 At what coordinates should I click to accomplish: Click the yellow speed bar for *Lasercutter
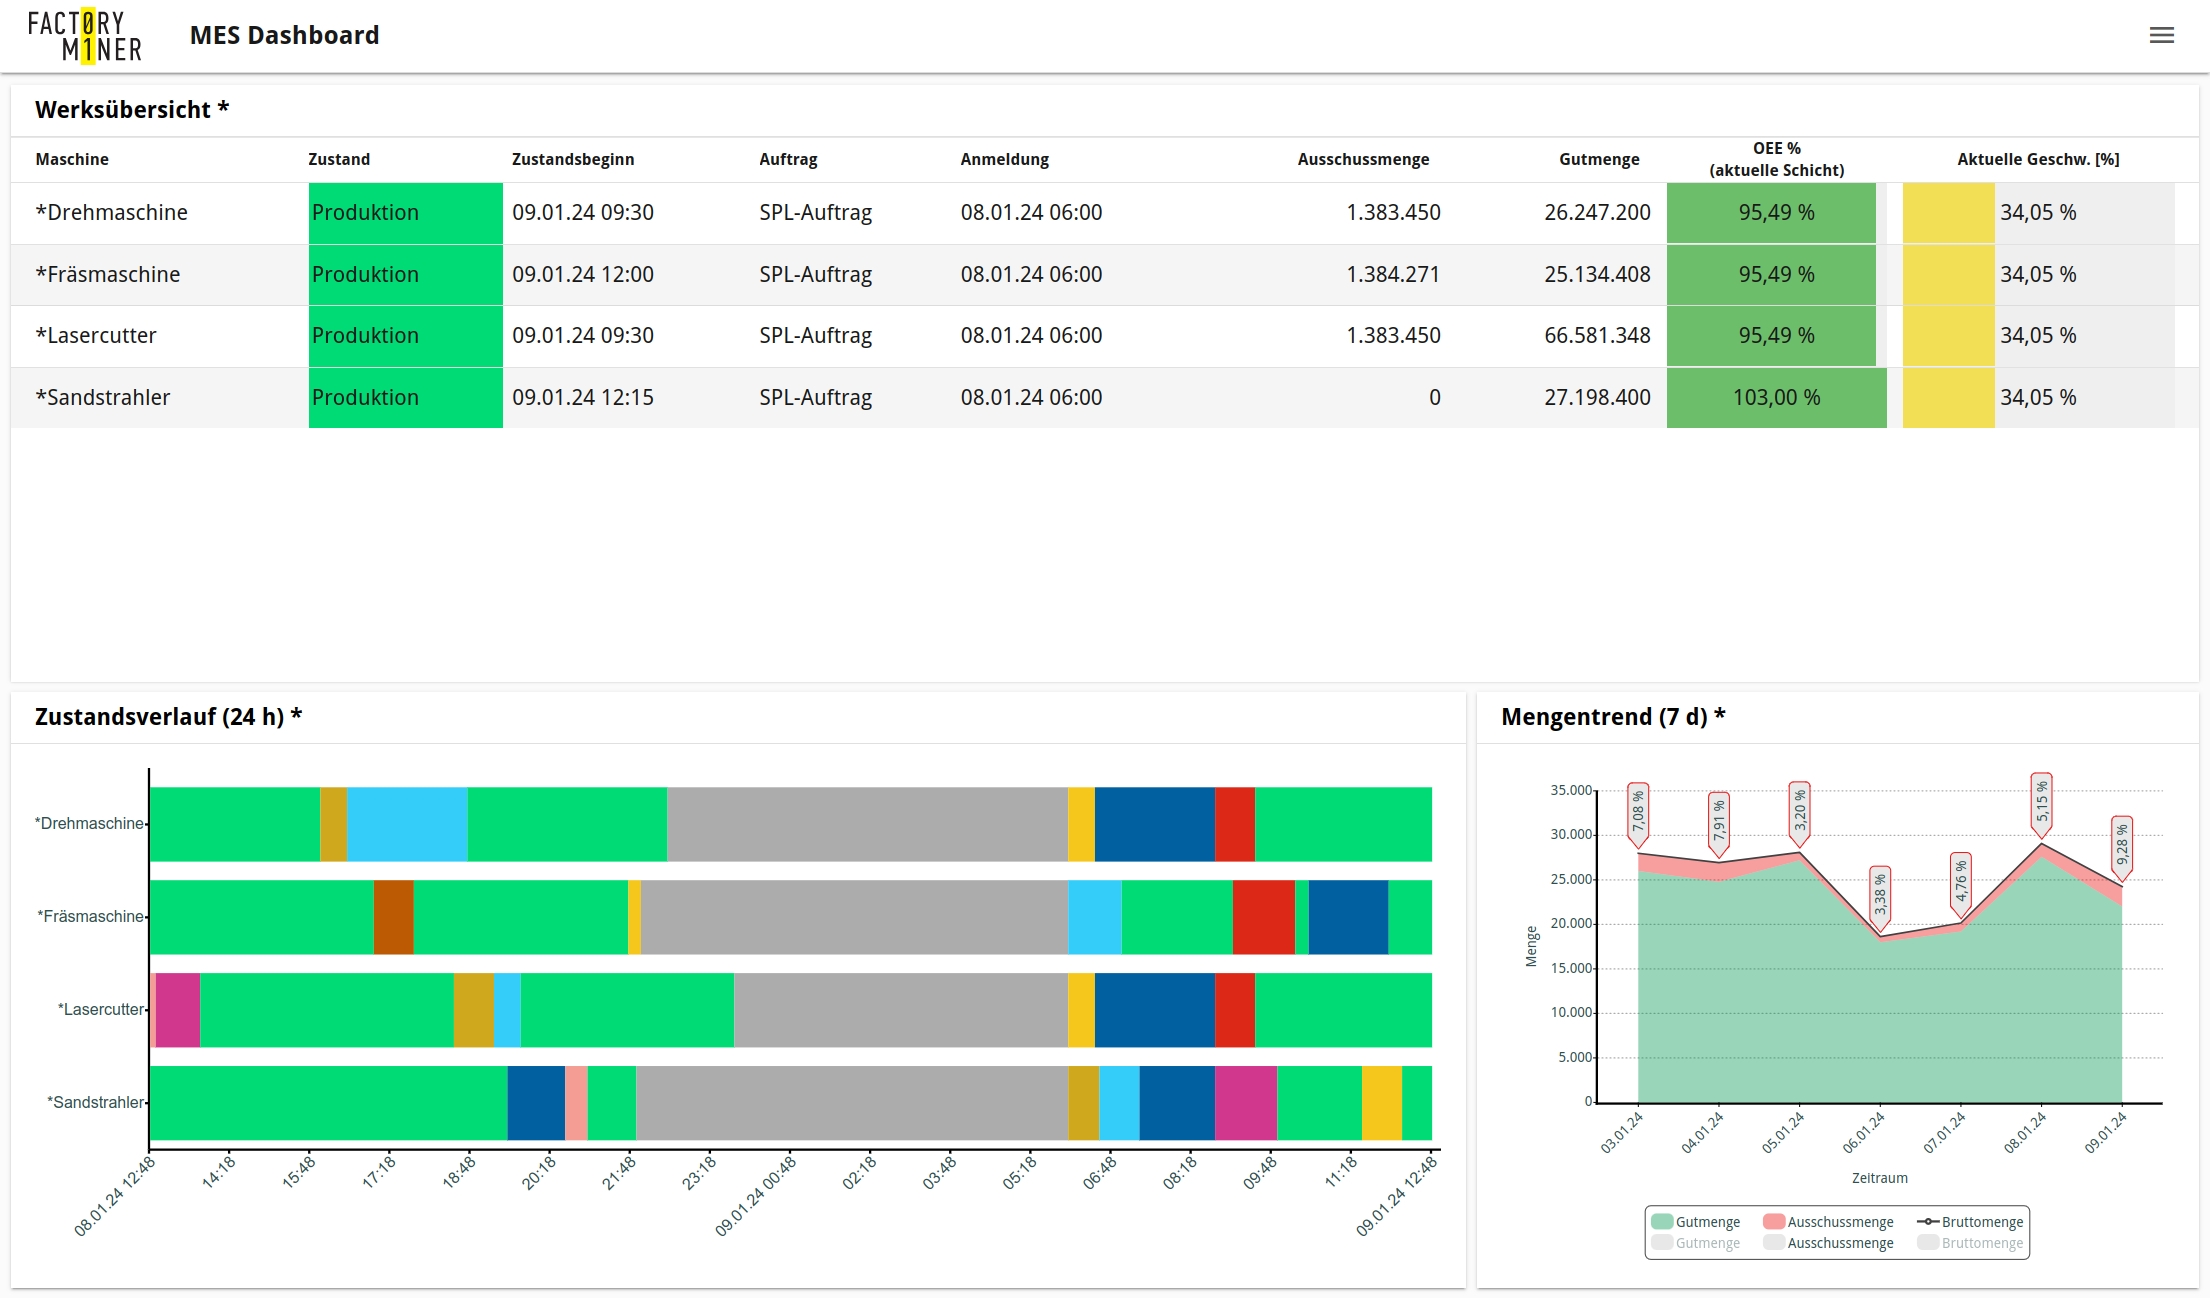coord(1947,336)
